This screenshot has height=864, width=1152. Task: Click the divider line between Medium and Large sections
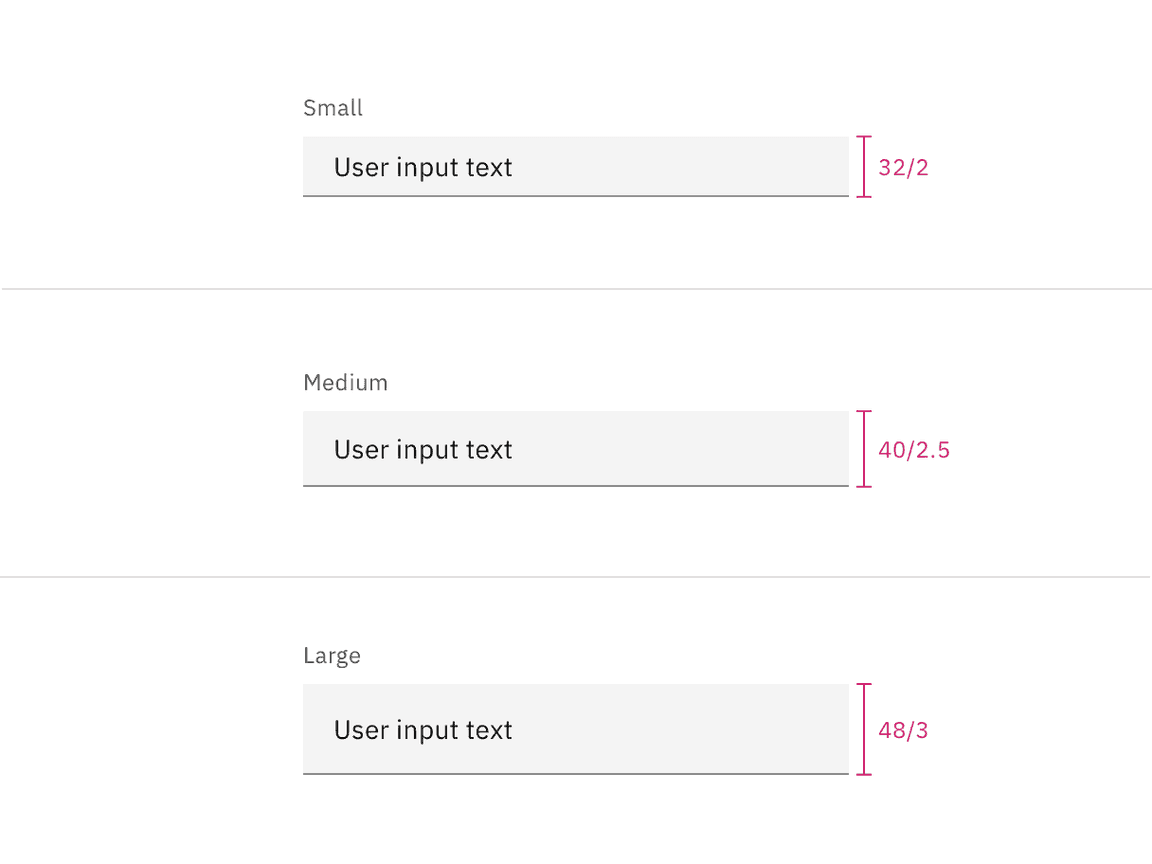pos(576,575)
